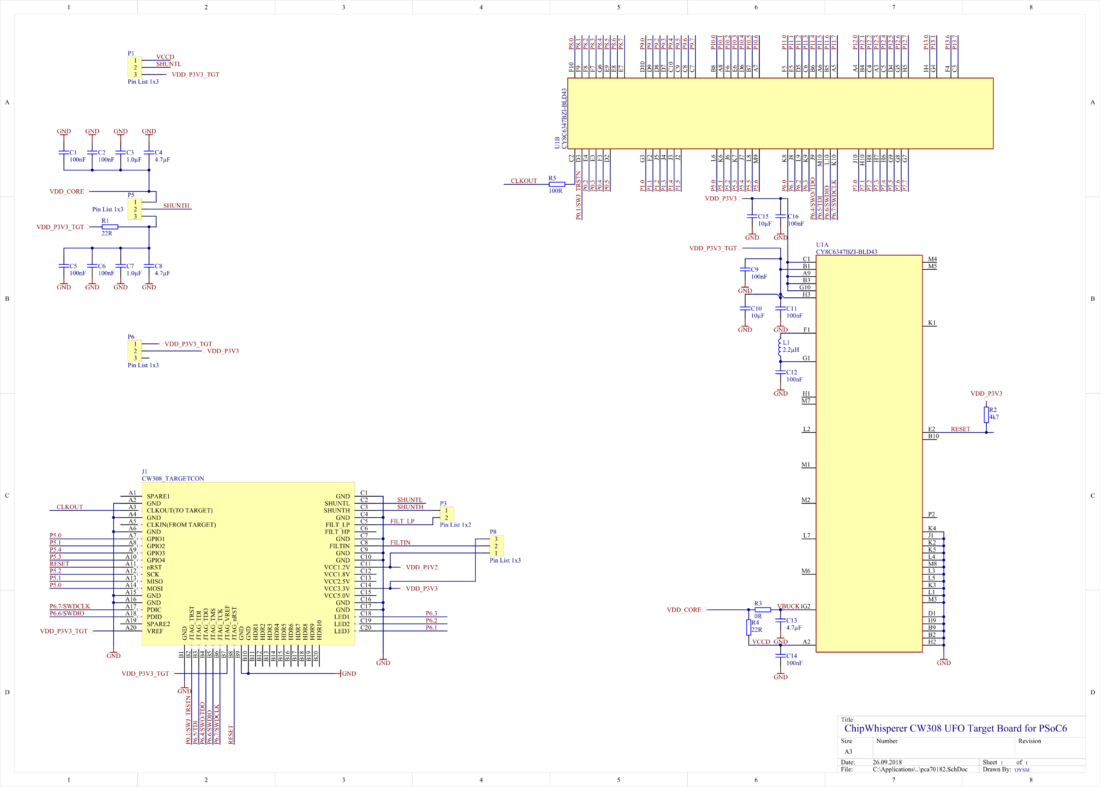Click the date 26.09.2018 in title block
The image size is (1100, 787).
coord(887,762)
